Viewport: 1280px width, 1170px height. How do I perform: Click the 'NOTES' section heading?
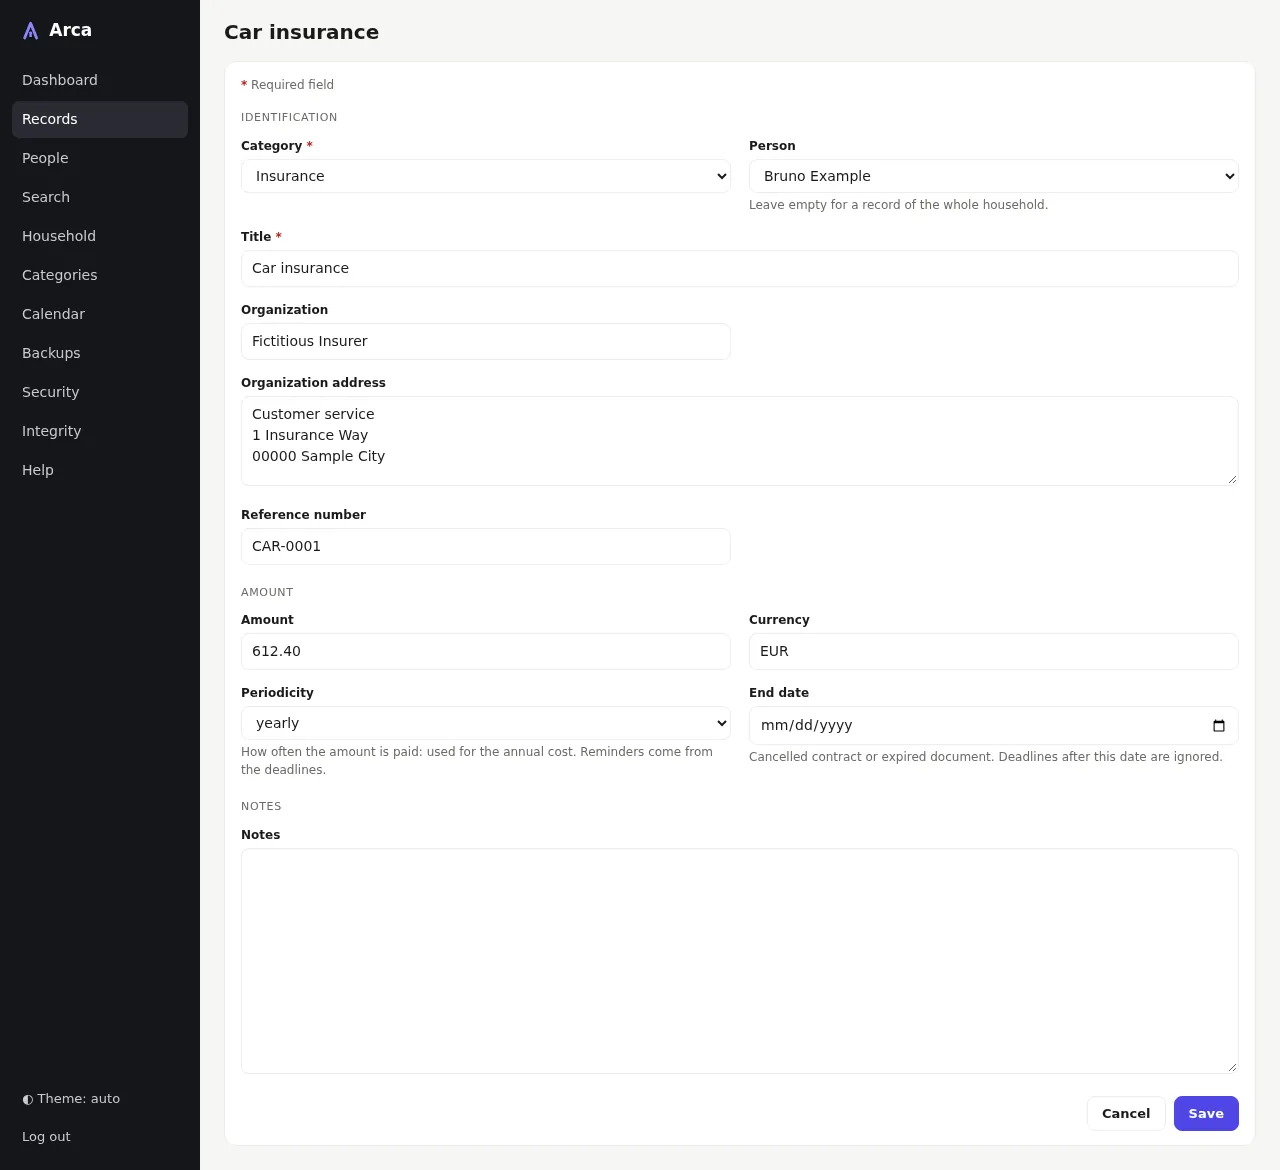coord(261,806)
